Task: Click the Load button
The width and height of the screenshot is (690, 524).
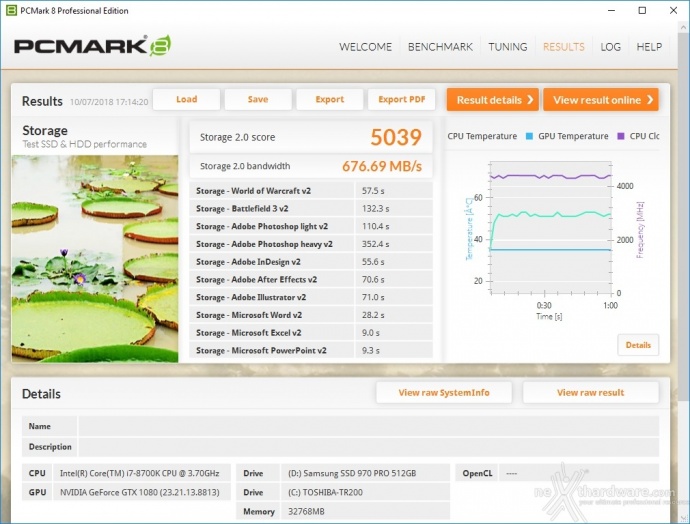Action: tap(187, 99)
